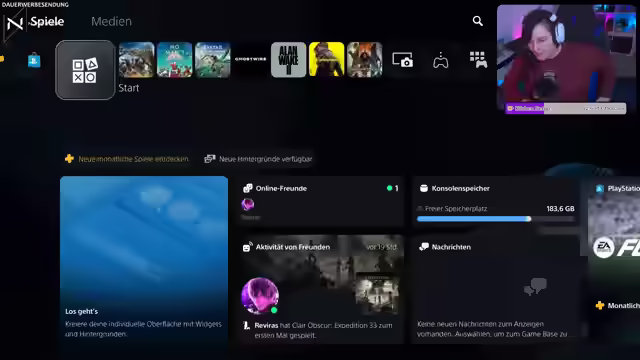Screen dimensions: 640x360
Task: Launch Alan Wake II game tile
Action: click(x=289, y=60)
